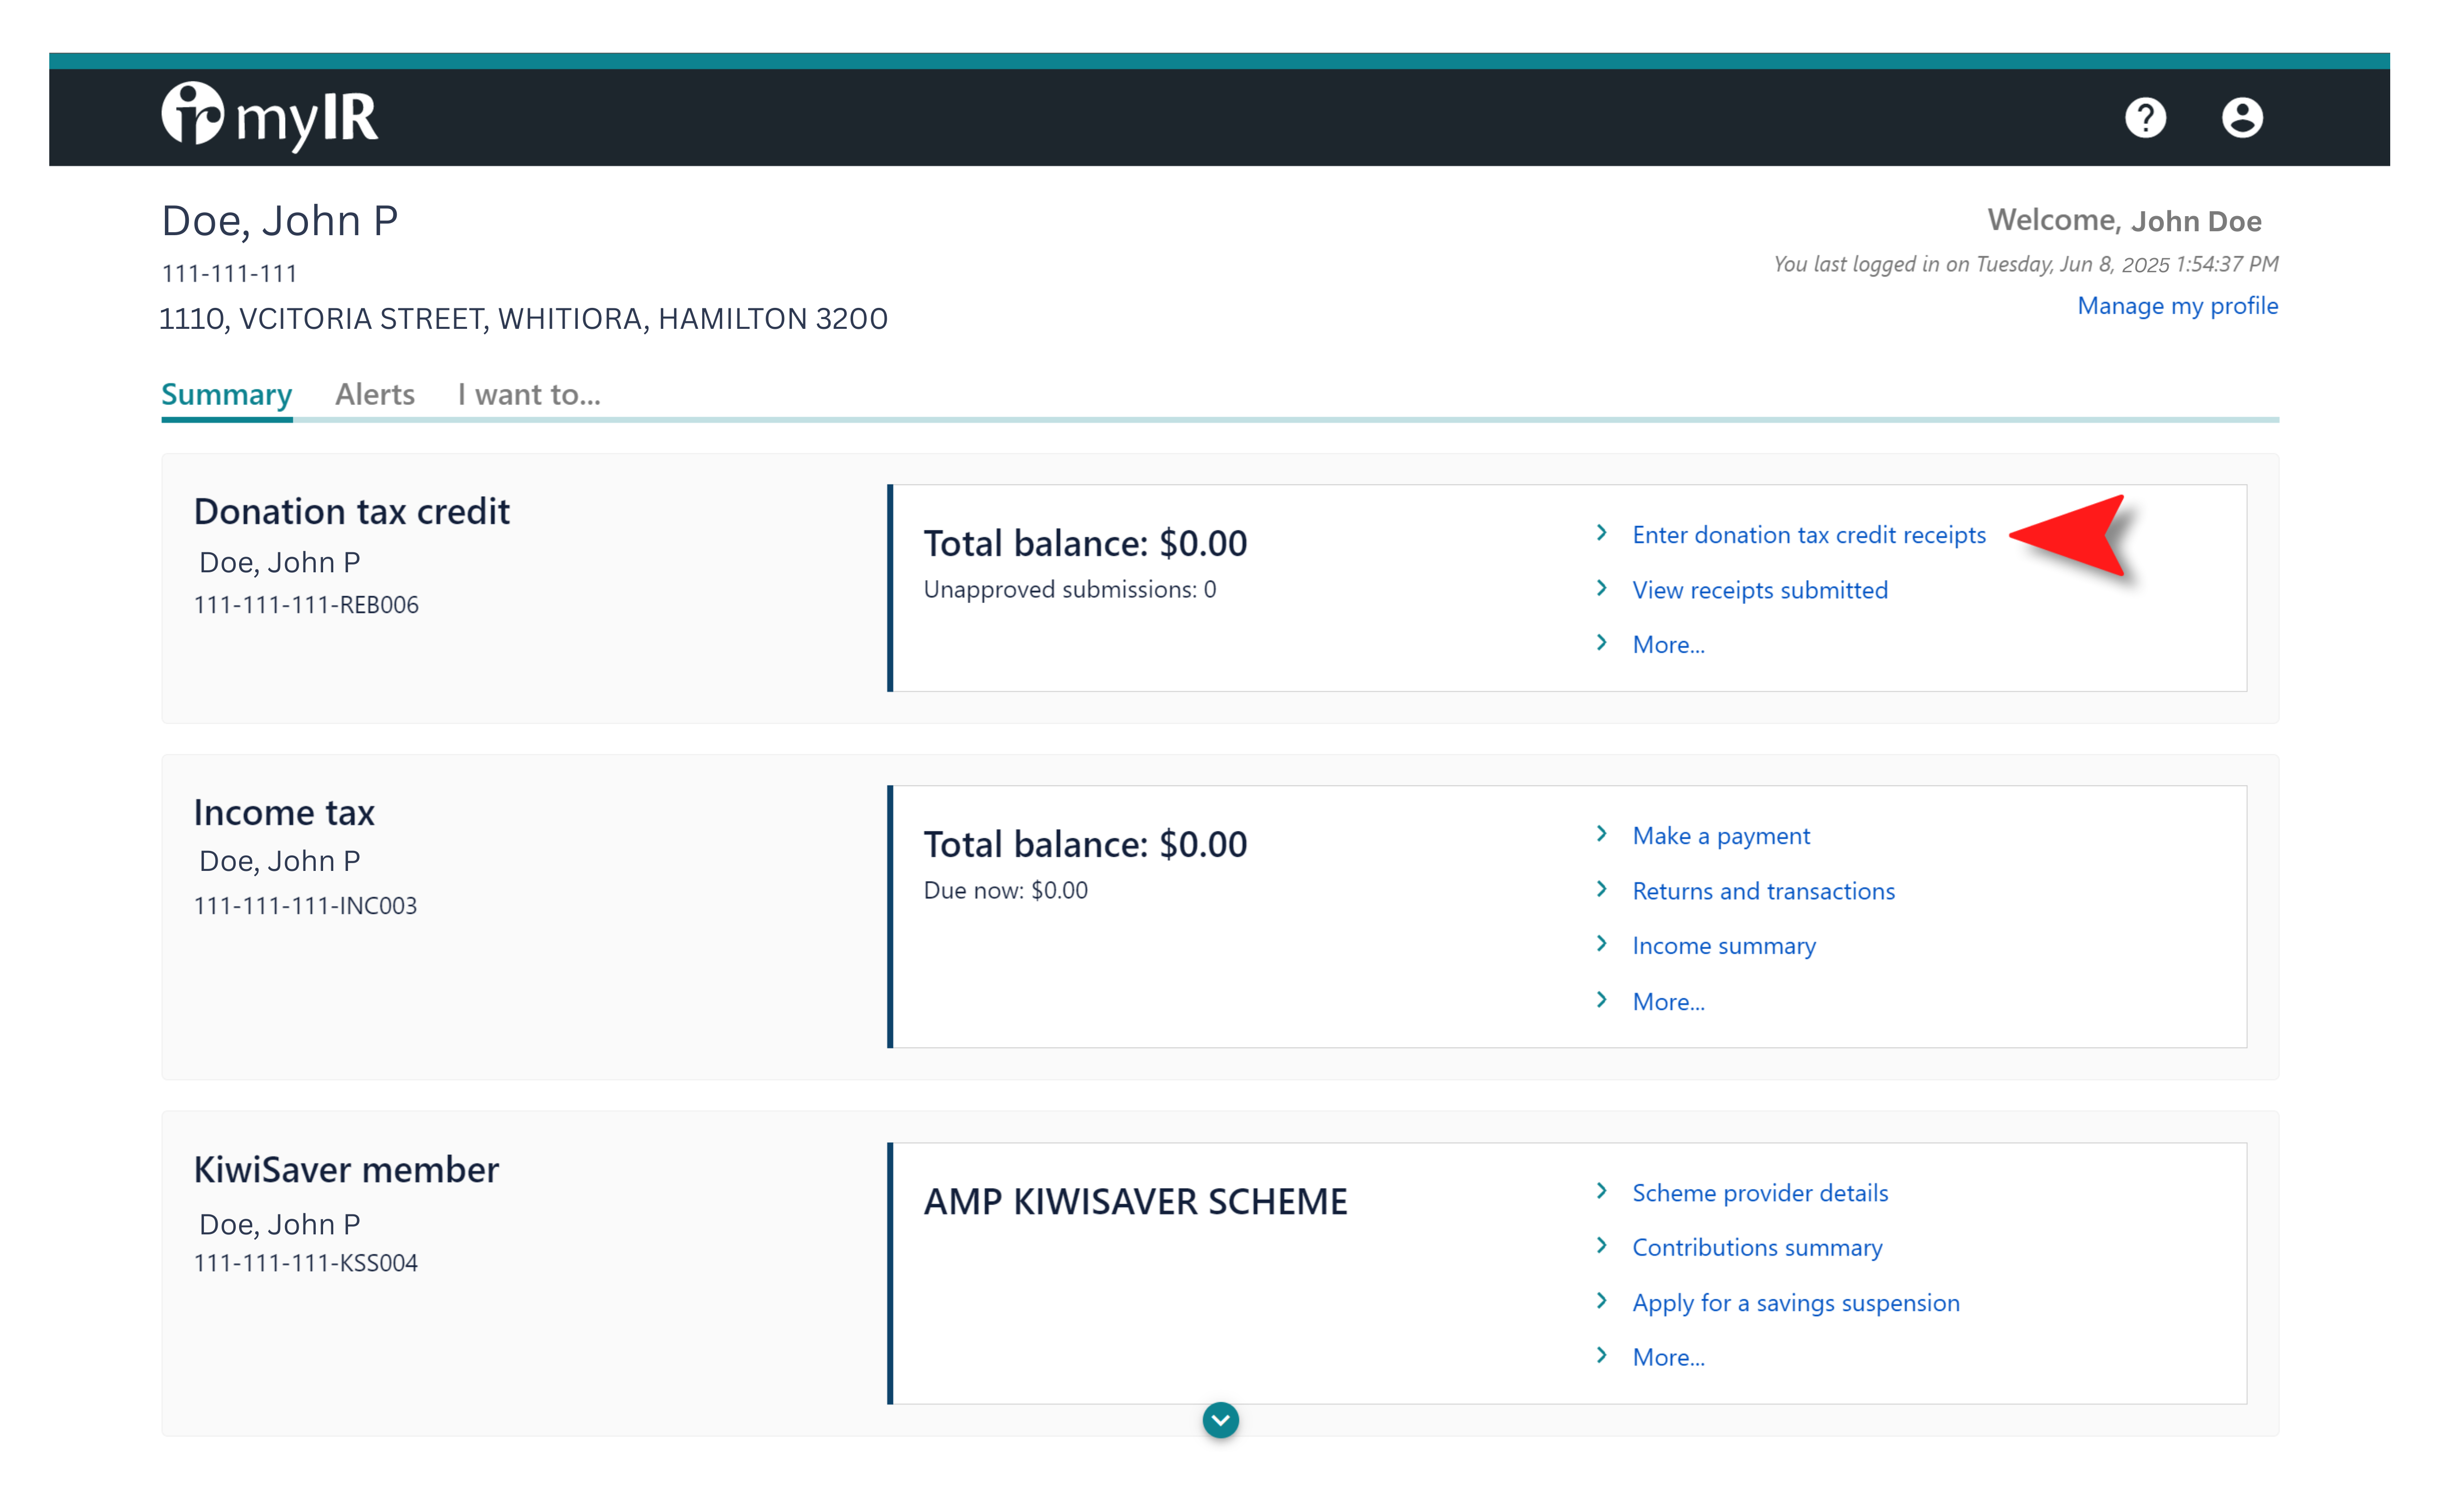Open More... under KiwiSaver member

pyautogui.click(x=1668, y=1357)
